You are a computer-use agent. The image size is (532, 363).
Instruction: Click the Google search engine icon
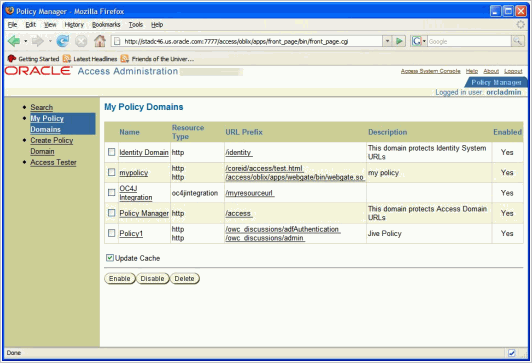416,41
